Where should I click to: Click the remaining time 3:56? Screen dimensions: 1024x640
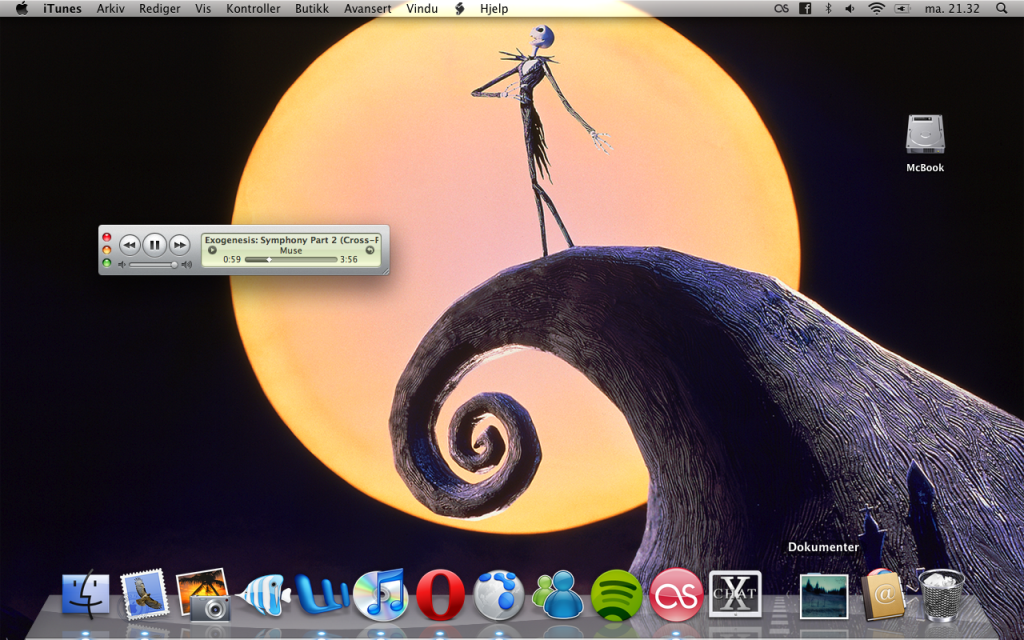click(x=349, y=259)
